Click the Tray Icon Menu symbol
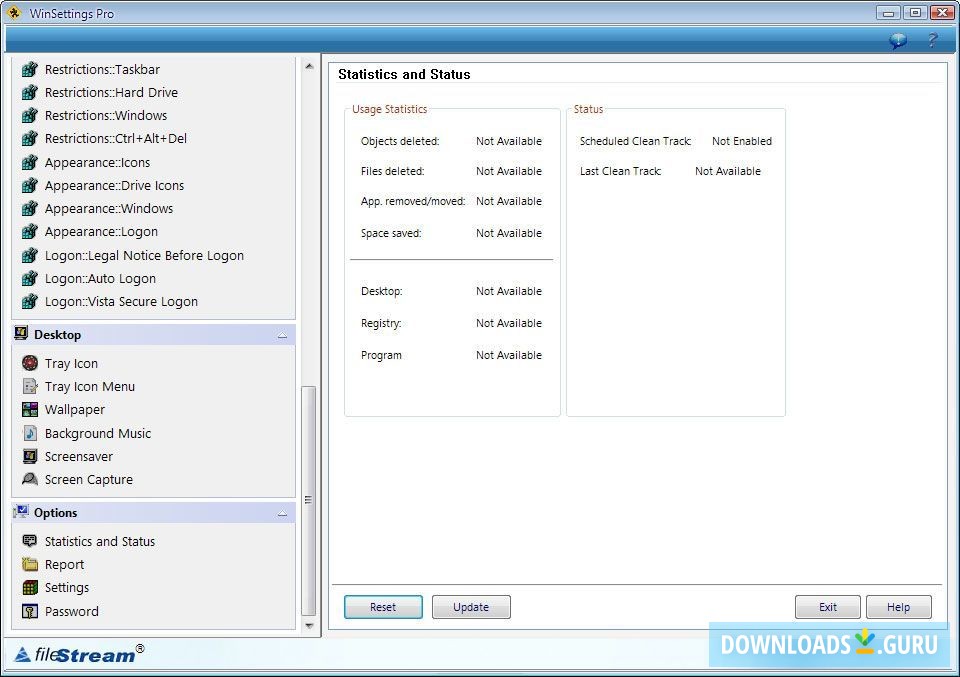This screenshot has height=677, width=960. [29, 386]
